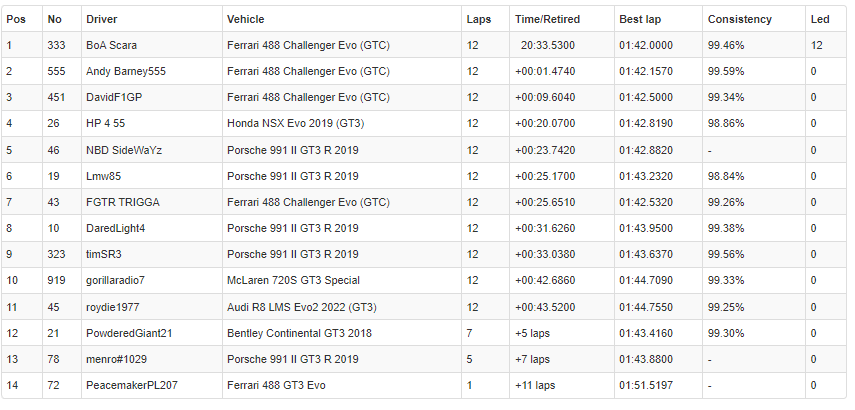Click the Driver column header
This screenshot has width=855, height=410.
pos(101,19)
